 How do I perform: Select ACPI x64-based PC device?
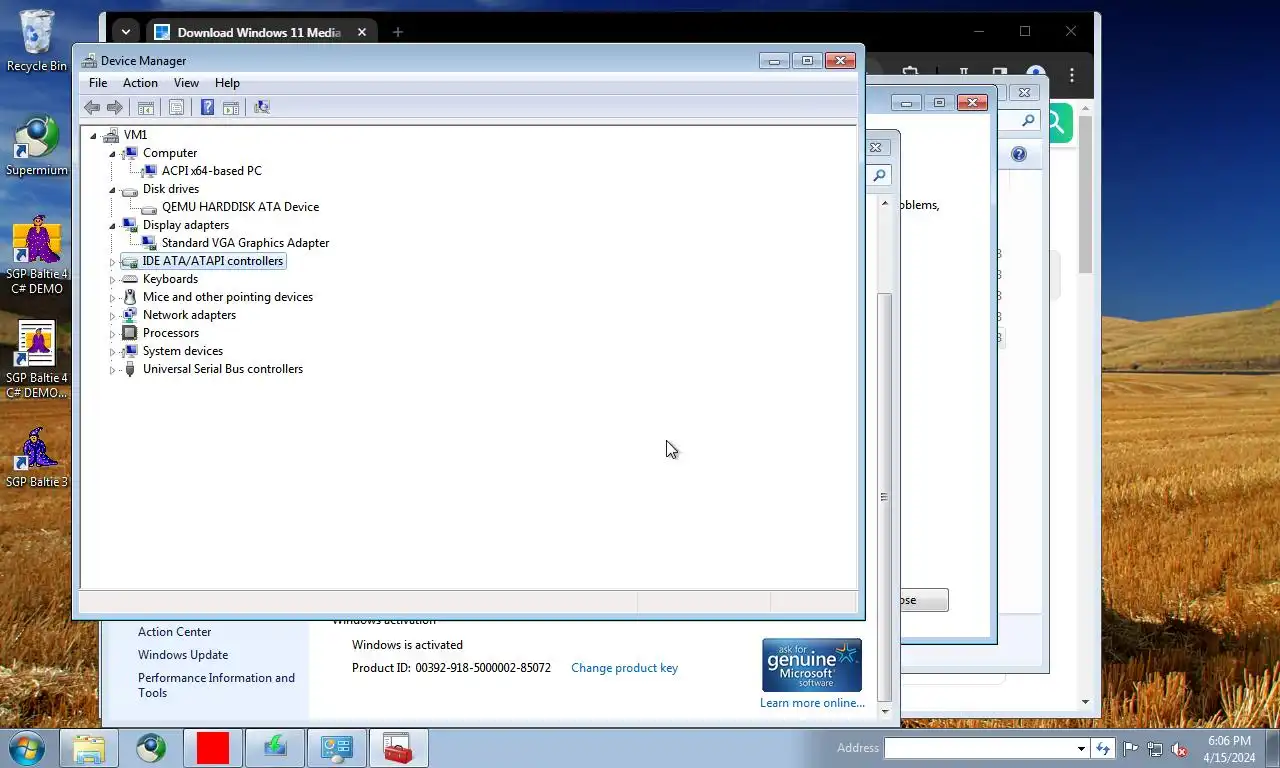212,171
